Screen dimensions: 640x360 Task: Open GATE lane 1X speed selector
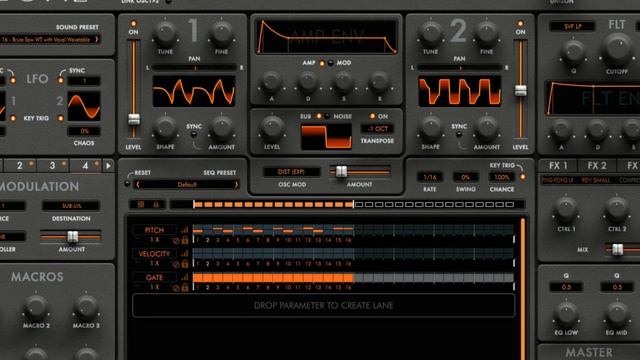tap(154, 287)
